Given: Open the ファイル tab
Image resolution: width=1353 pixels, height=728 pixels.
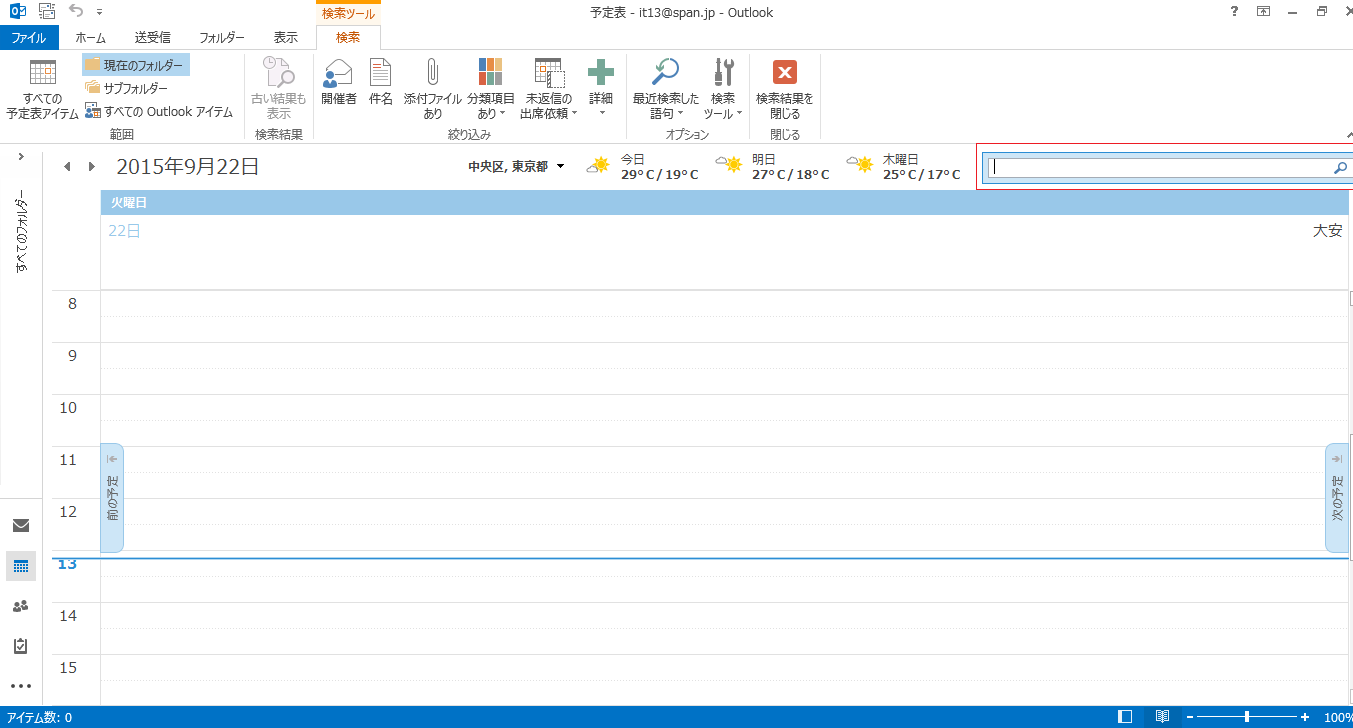Looking at the screenshot, I should (x=29, y=38).
